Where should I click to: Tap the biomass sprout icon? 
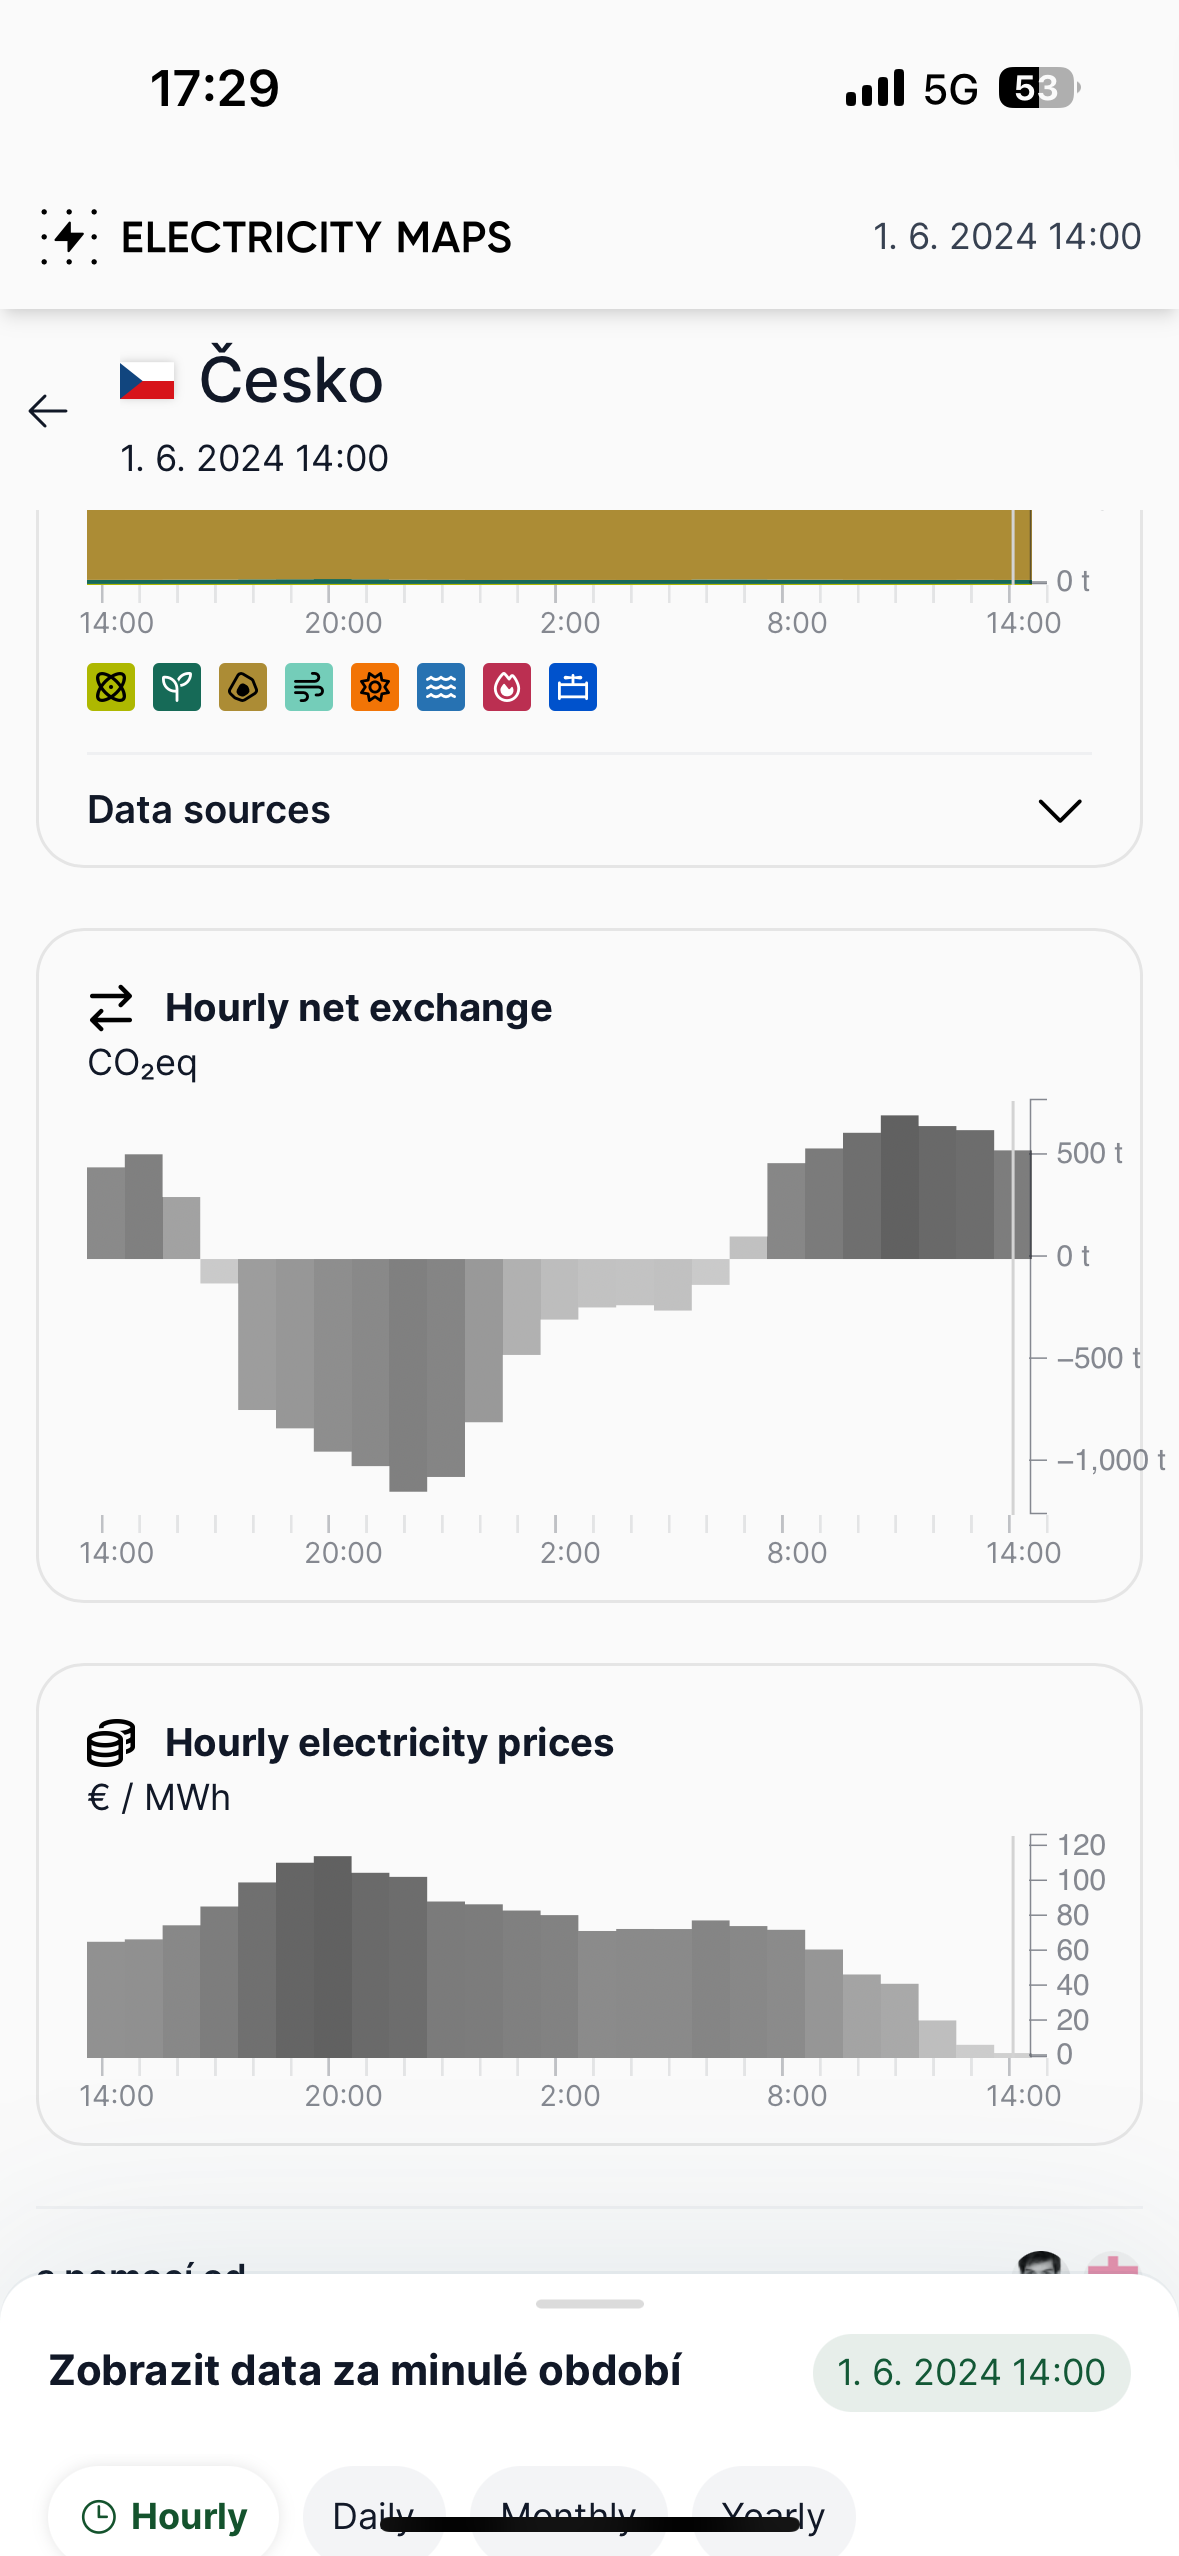coord(177,687)
